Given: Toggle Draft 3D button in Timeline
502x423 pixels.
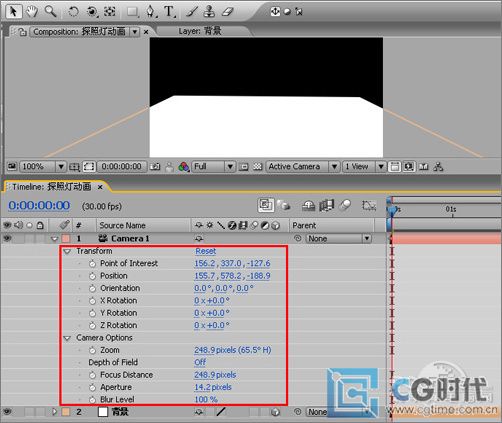Looking at the screenshot, I should click(284, 205).
